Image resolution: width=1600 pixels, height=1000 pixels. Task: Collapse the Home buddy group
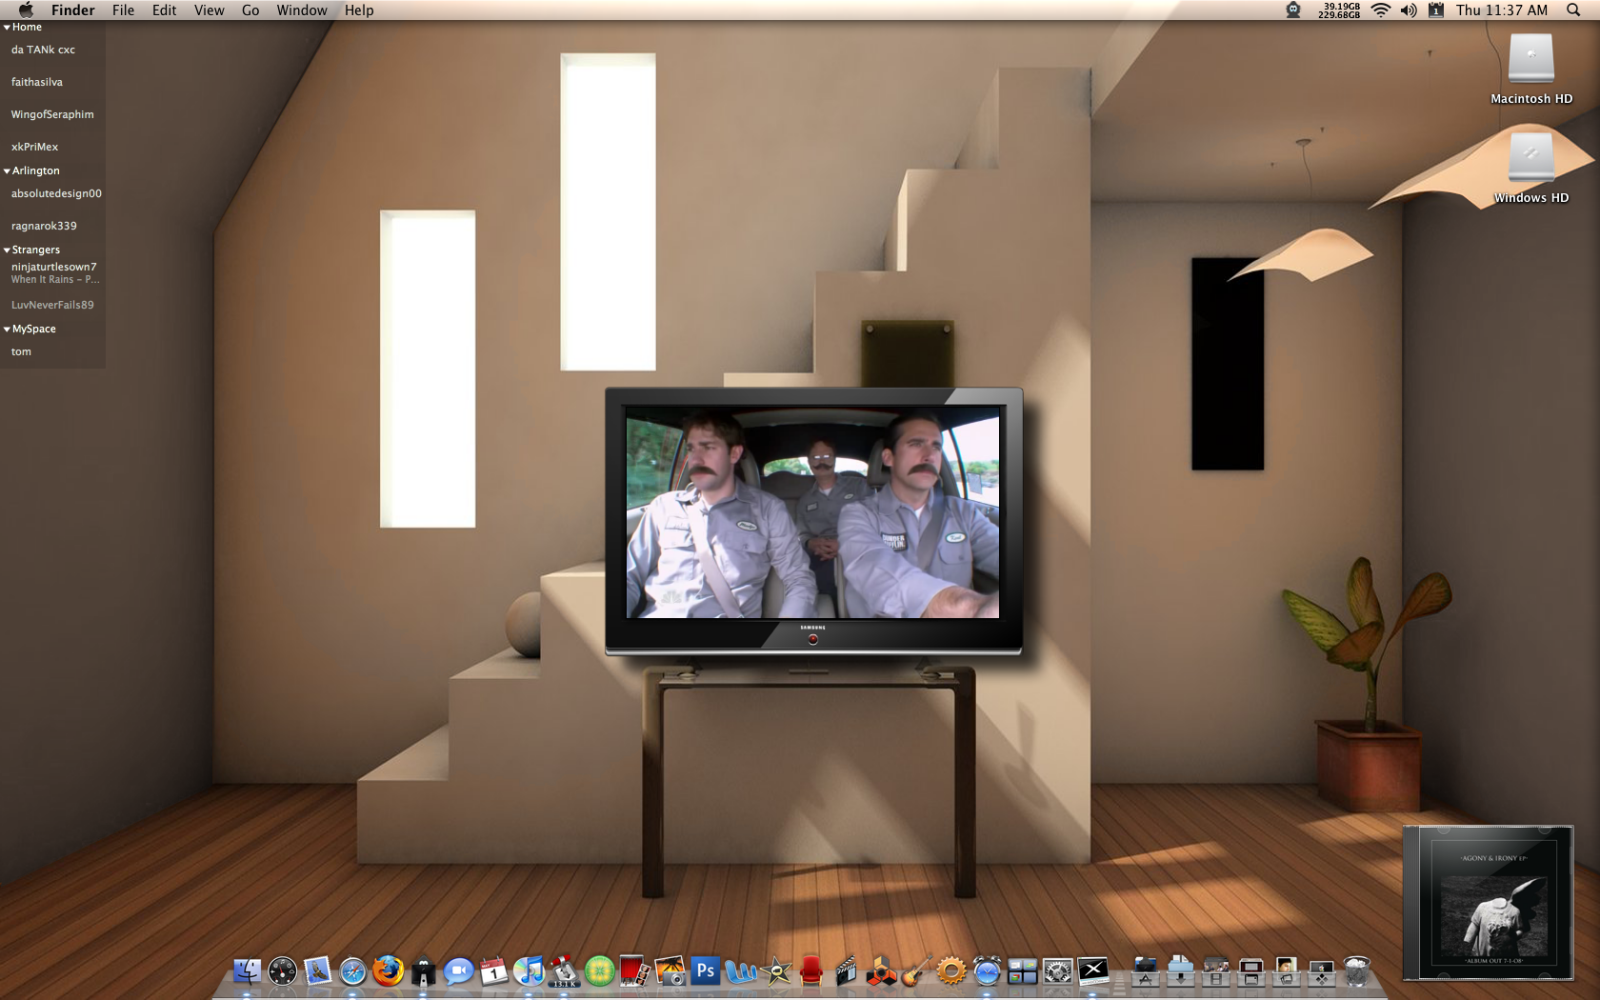[x=7, y=27]
